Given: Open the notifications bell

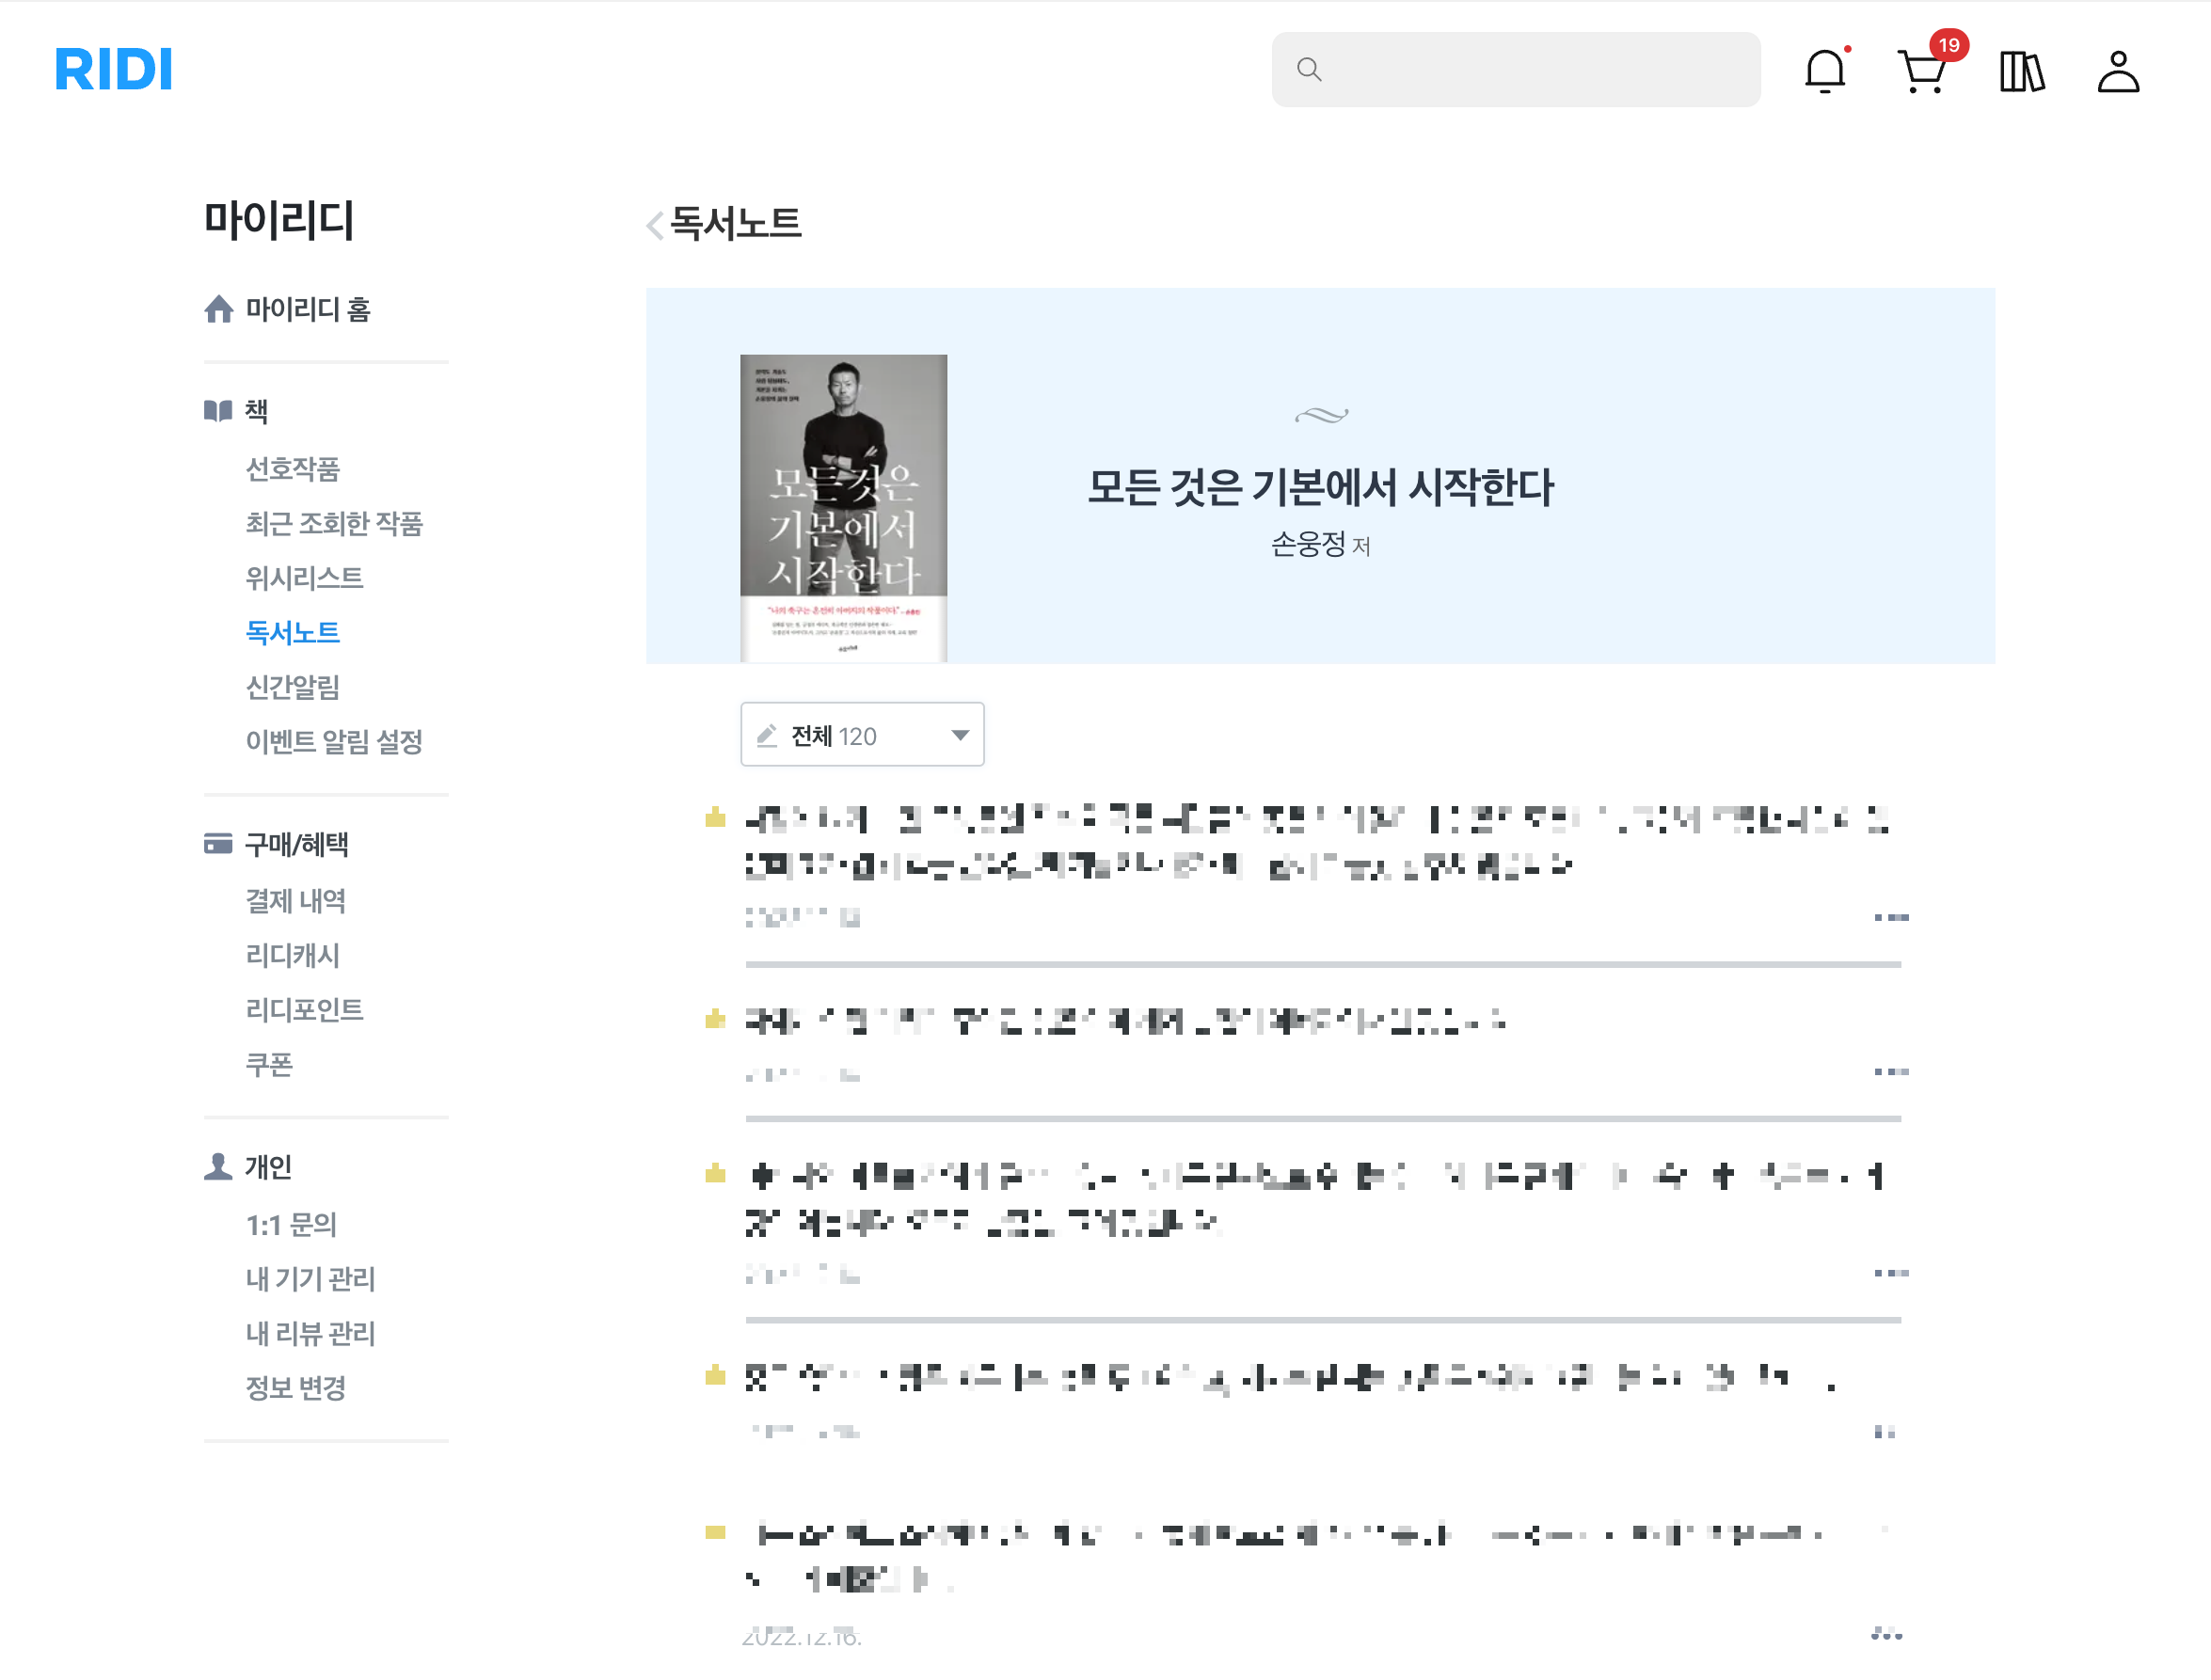Looking at the screenshot, I should tap(1824, 72).
